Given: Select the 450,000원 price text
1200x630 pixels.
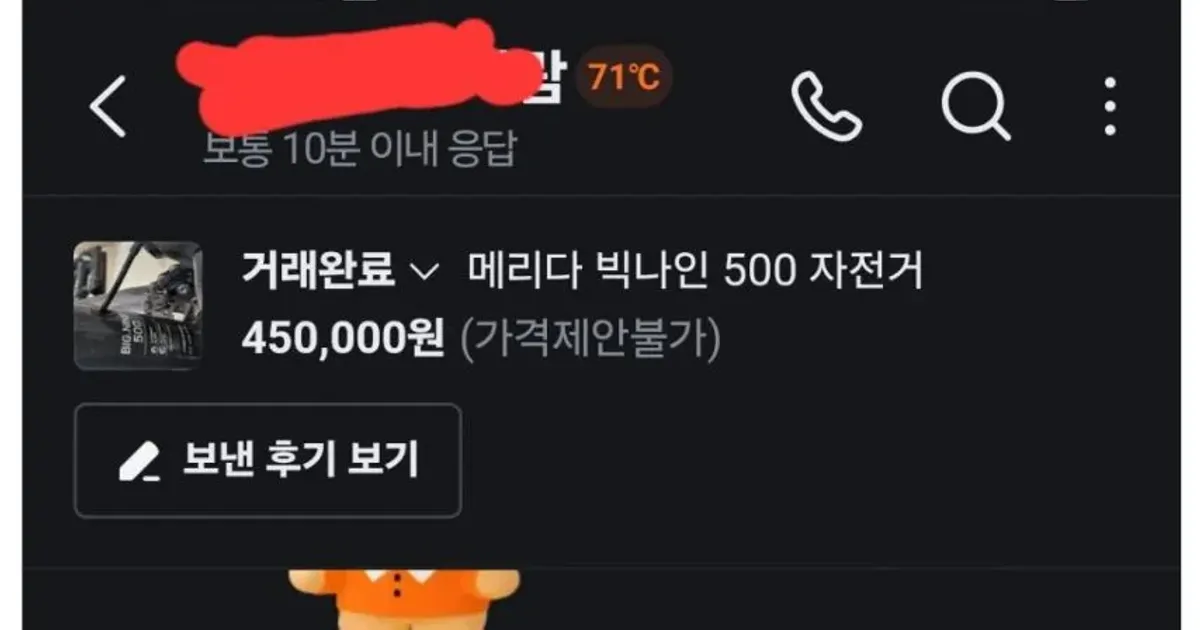Looking at the screenshot, I should point(343,341).
